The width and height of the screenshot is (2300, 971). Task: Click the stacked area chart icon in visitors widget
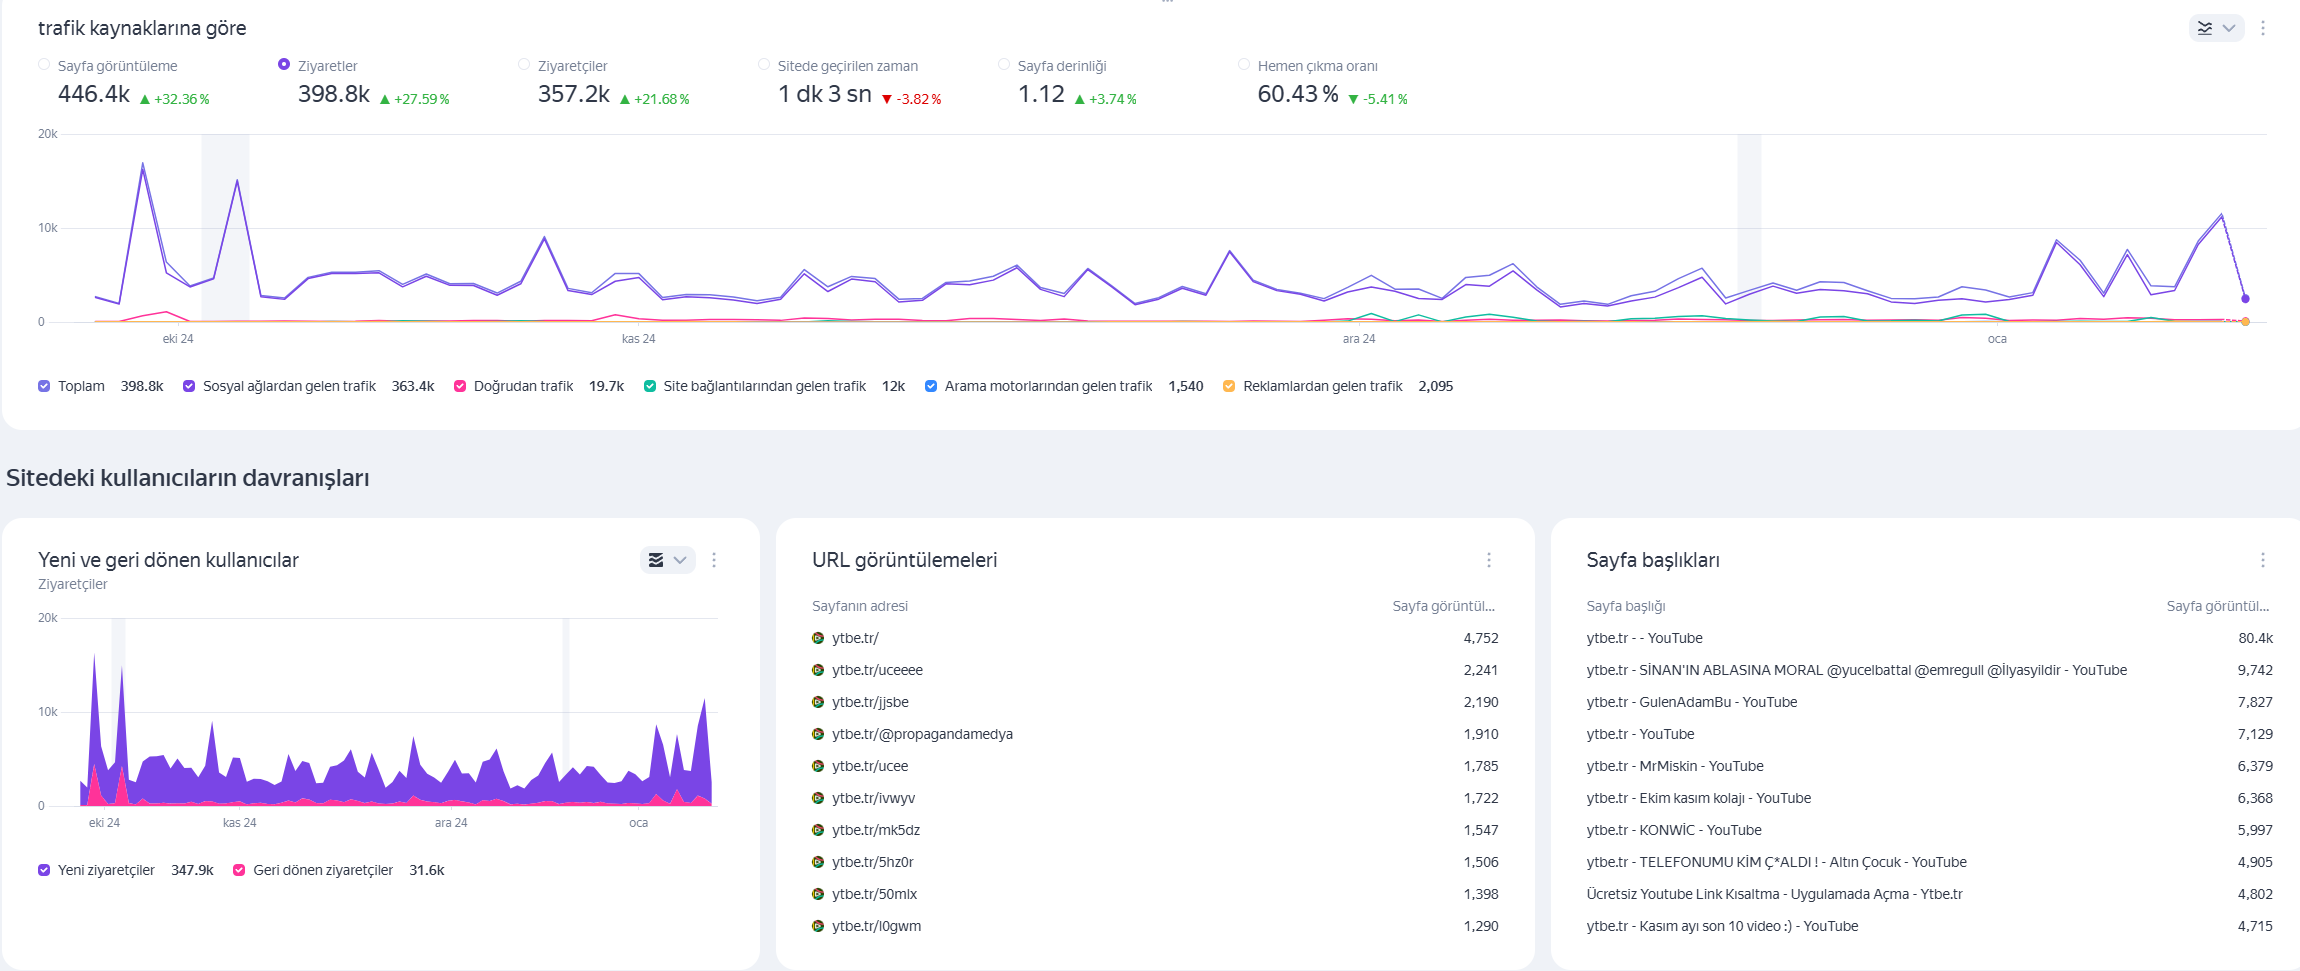[x=656, y=560]
